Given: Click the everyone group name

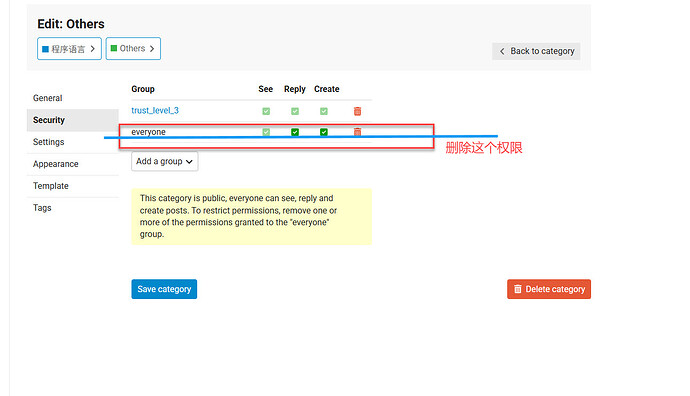Looking at the screenshot, I should coord(148,132).
